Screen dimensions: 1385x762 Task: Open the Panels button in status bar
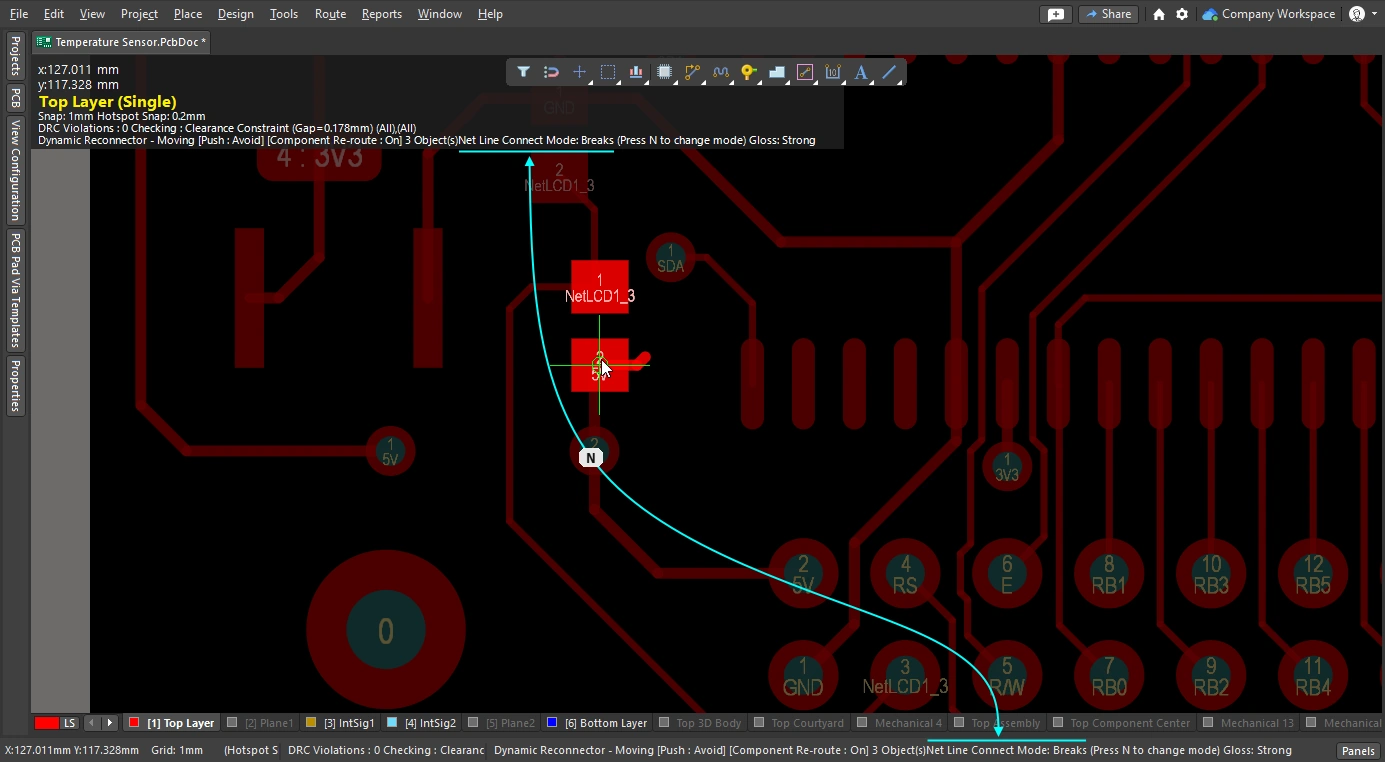[x=1357, y=751]
